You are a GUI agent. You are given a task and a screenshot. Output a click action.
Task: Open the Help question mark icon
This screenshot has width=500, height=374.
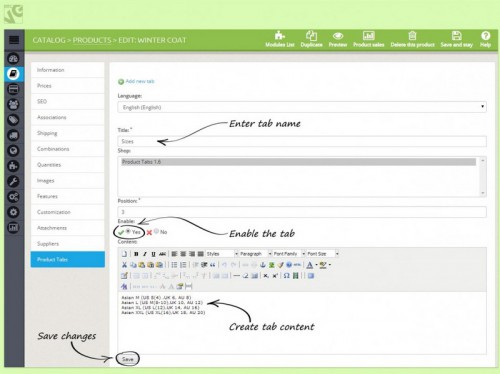(x=485, y=35)
